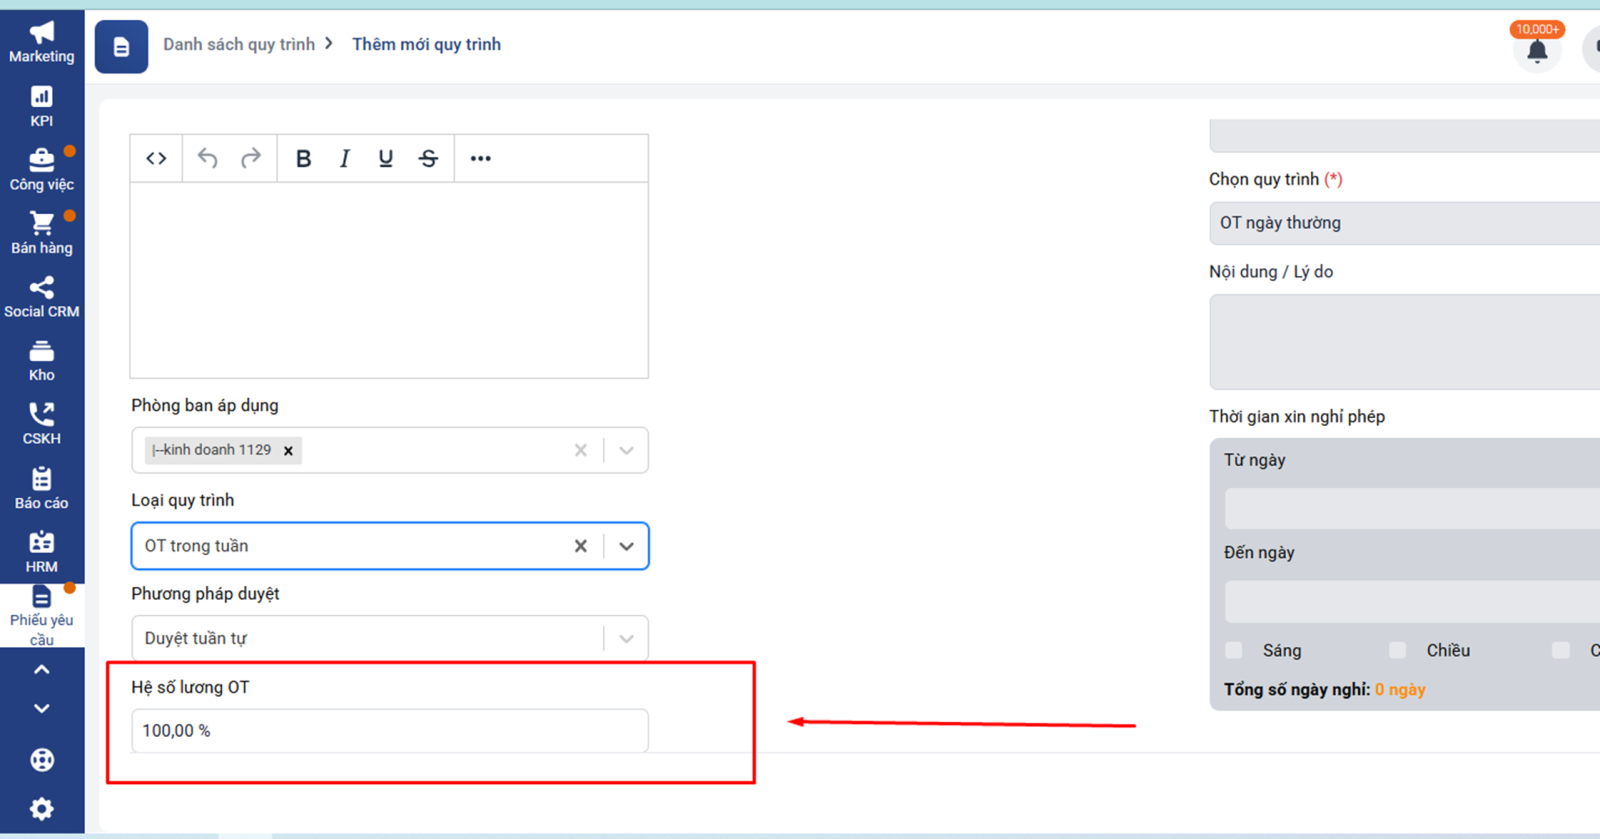
Task: Open settings gear in sidebar
Action: click(x=41, y=808)
